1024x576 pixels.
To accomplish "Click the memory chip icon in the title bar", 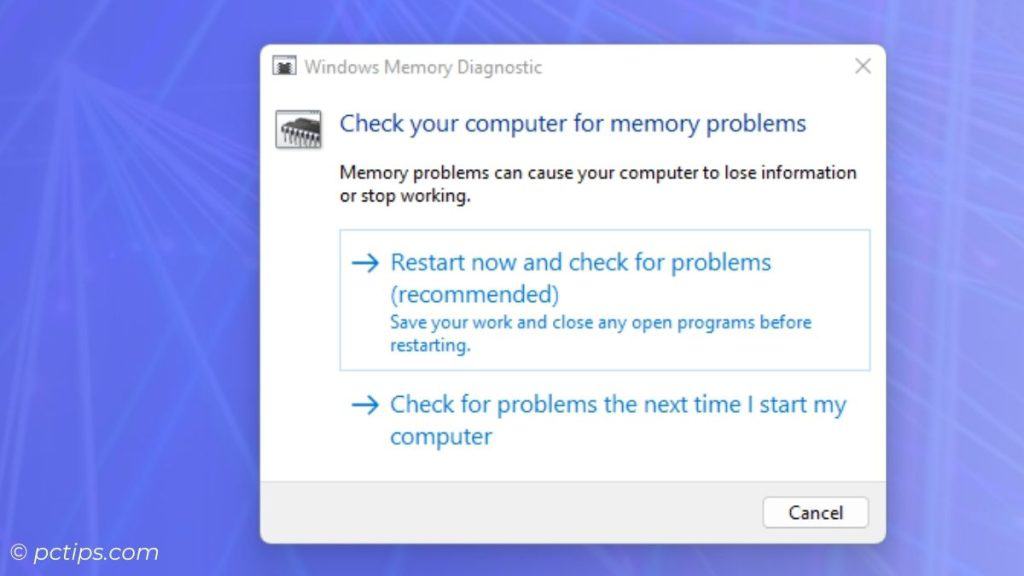I will point(284,66).
